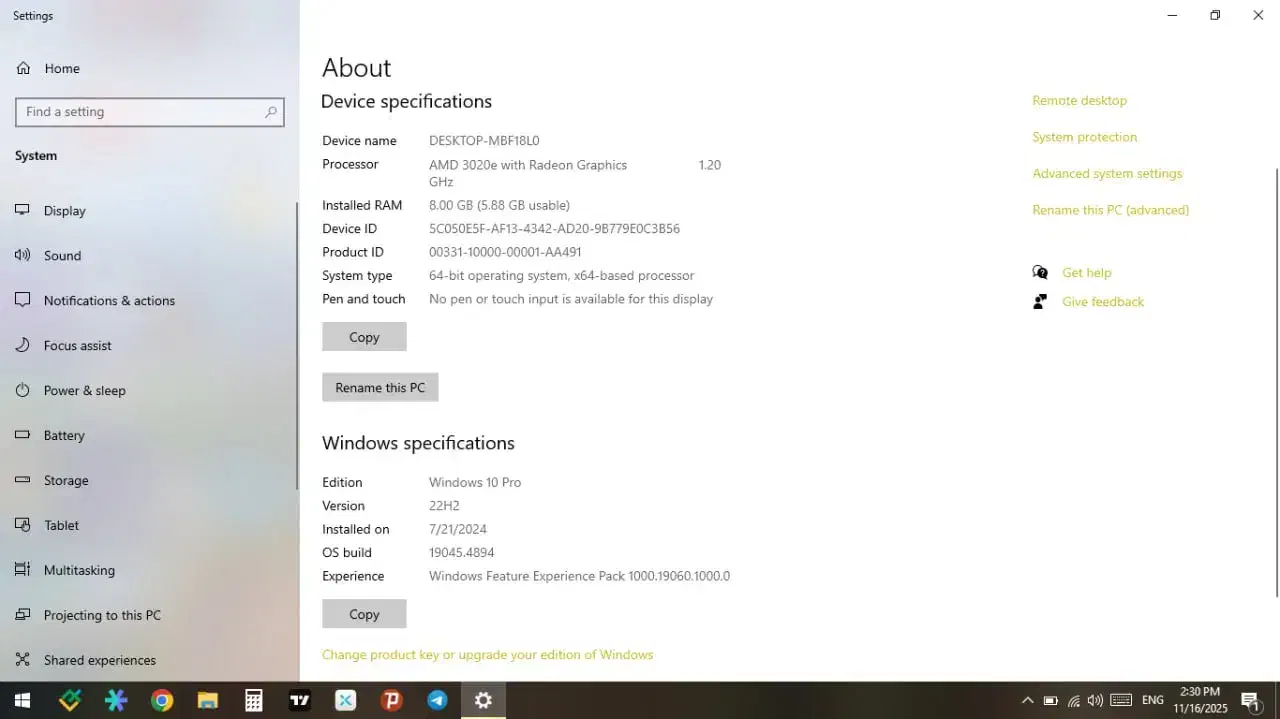Viewport: 1280px width, 719px height.
Task: Copy the Device specifications
Action: pos(364,337)
